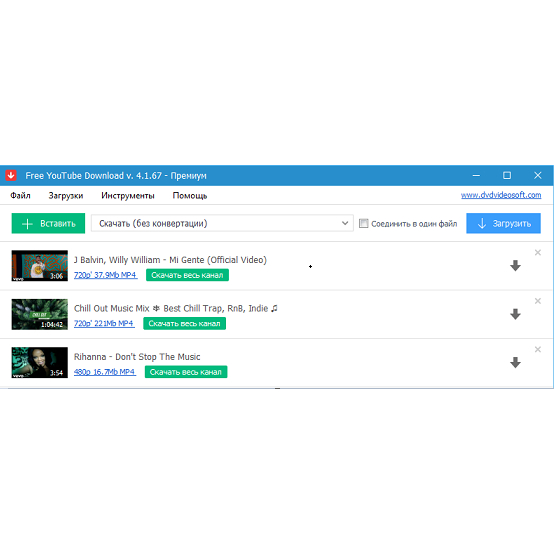
Task: Open the Инструменты menu
Action: [128, 195]
